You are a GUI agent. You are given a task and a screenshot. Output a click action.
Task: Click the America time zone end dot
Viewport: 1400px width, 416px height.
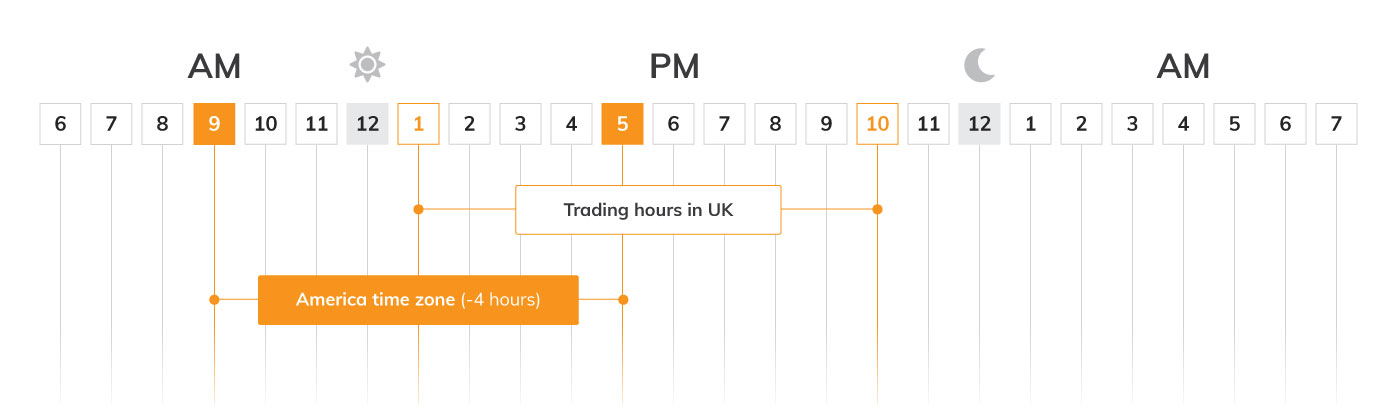point(623,300)
